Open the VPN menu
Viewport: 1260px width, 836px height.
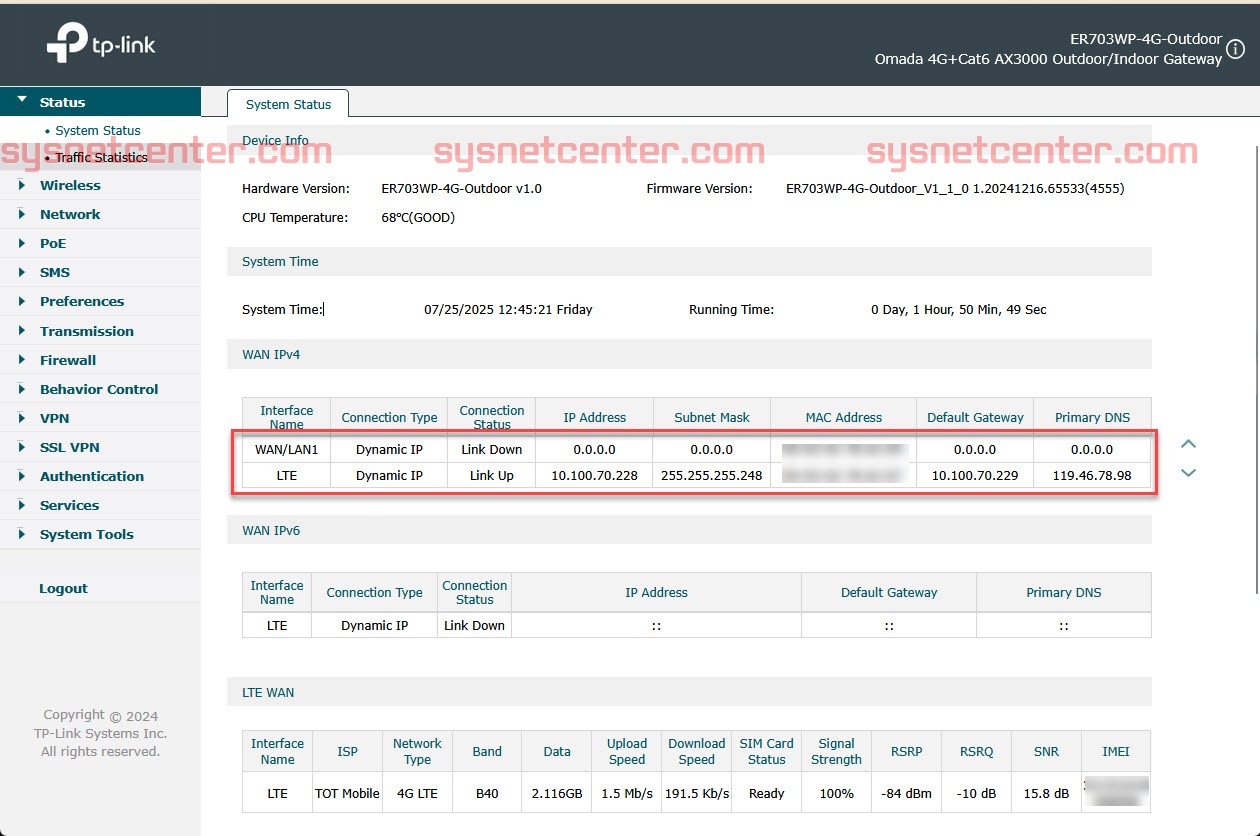100,418
